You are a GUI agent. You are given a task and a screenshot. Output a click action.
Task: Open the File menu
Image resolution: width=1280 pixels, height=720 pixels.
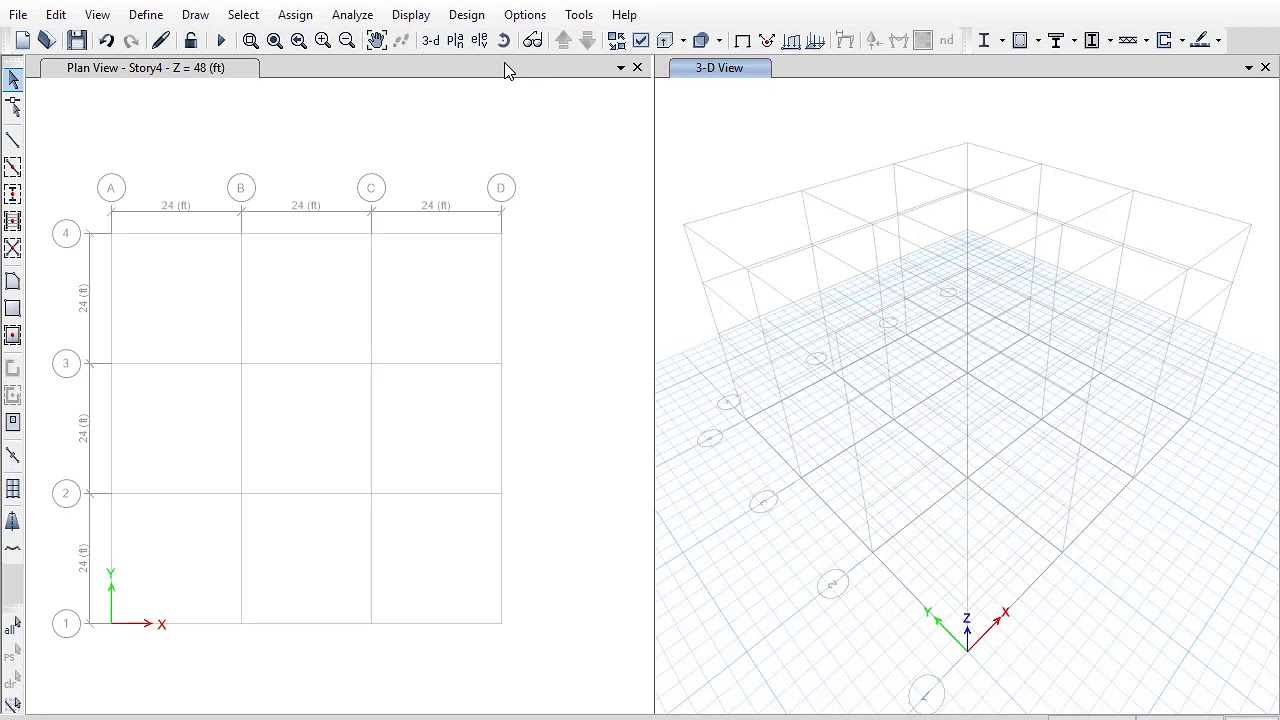[x=18, y=15]
